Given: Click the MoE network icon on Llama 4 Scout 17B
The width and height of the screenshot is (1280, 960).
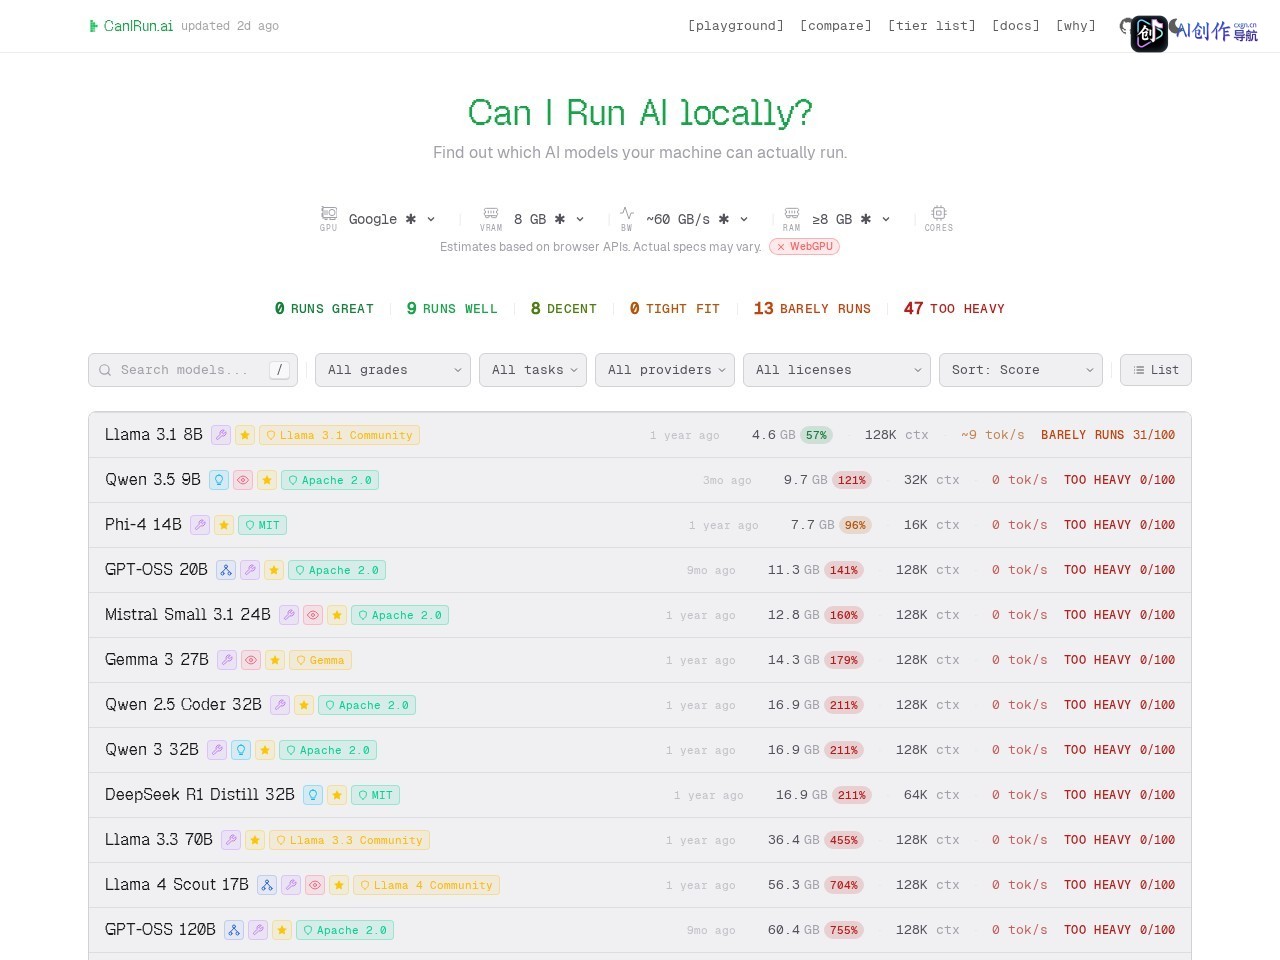Looking at the screenshot, I should pyautogui.click(x=267, y=885).
